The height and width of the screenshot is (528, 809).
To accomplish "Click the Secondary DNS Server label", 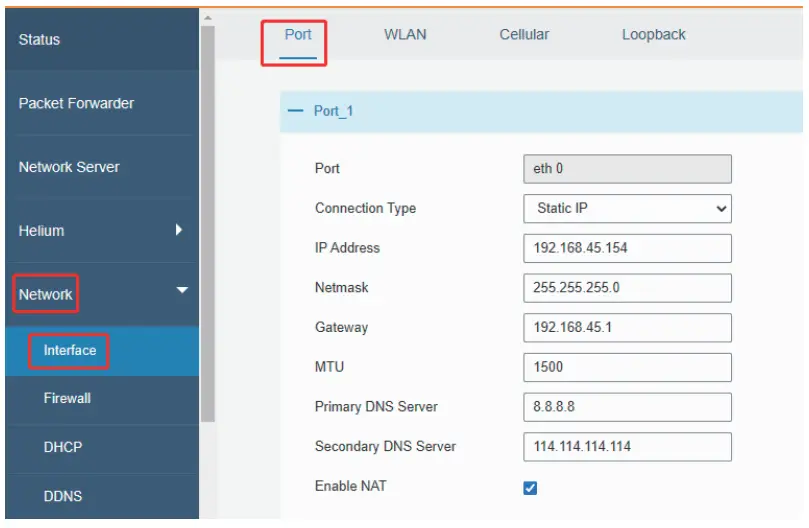I will (x=385, y=447).
